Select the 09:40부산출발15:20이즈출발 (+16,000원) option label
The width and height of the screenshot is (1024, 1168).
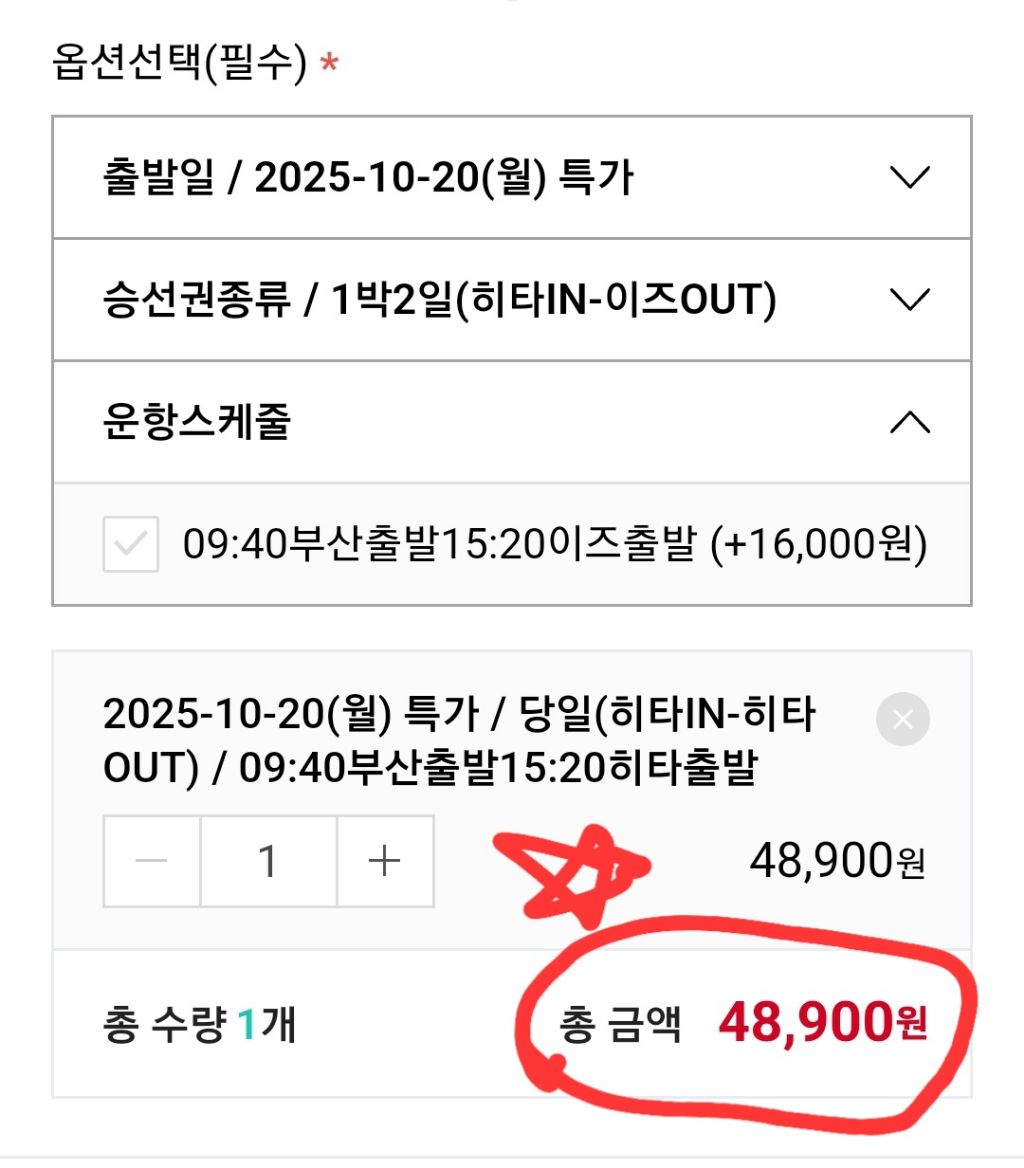555,545
